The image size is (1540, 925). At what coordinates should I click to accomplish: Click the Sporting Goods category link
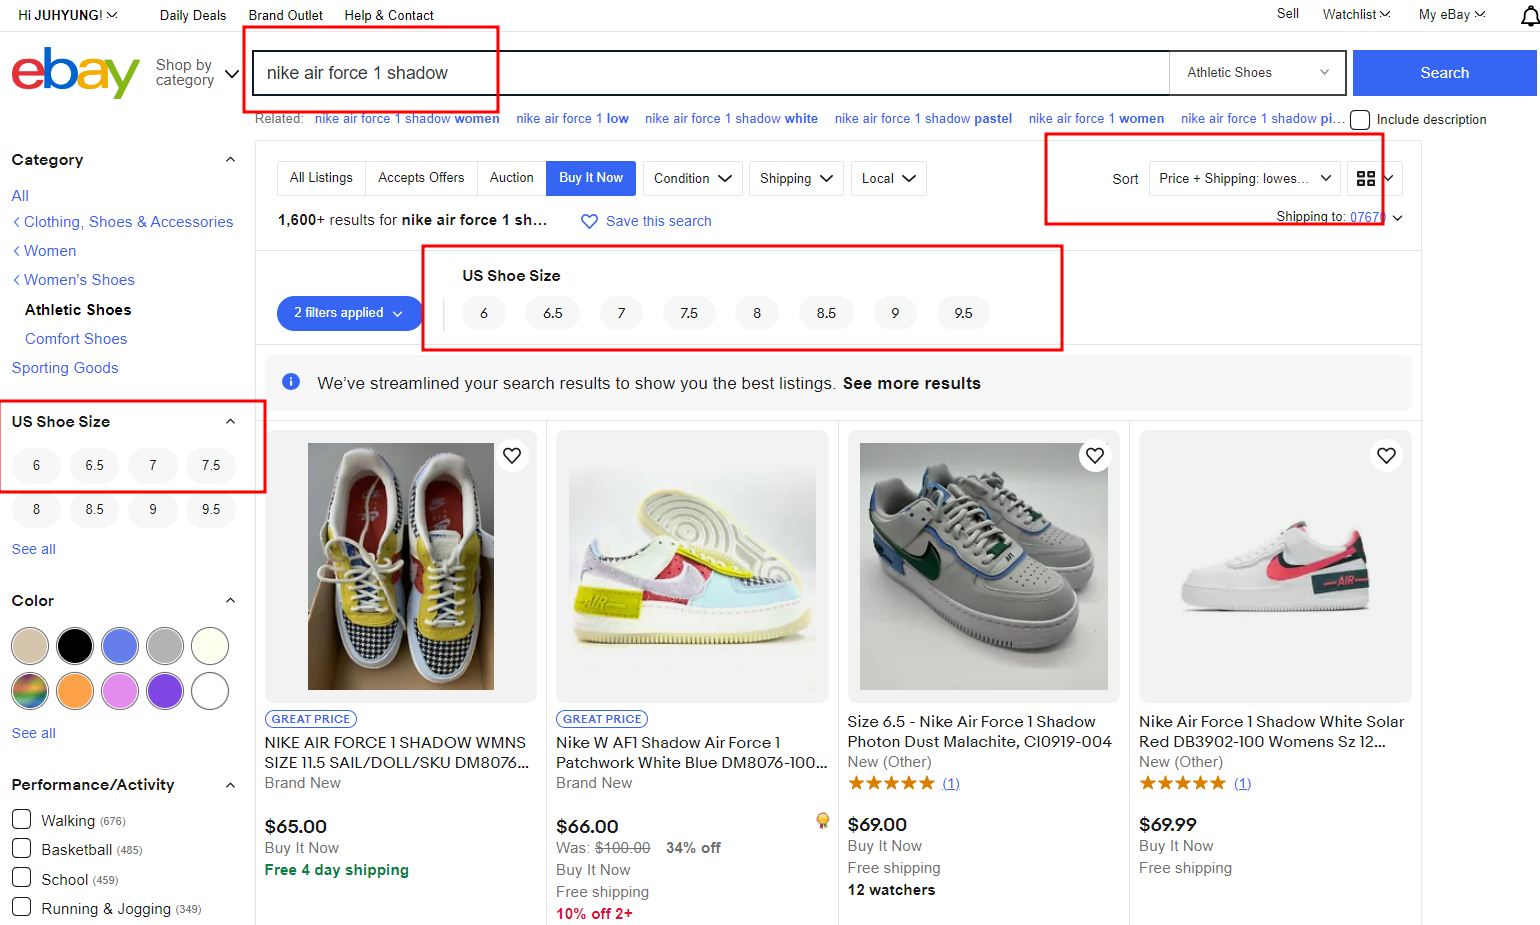pyautogui.click(x=65, y=368)
